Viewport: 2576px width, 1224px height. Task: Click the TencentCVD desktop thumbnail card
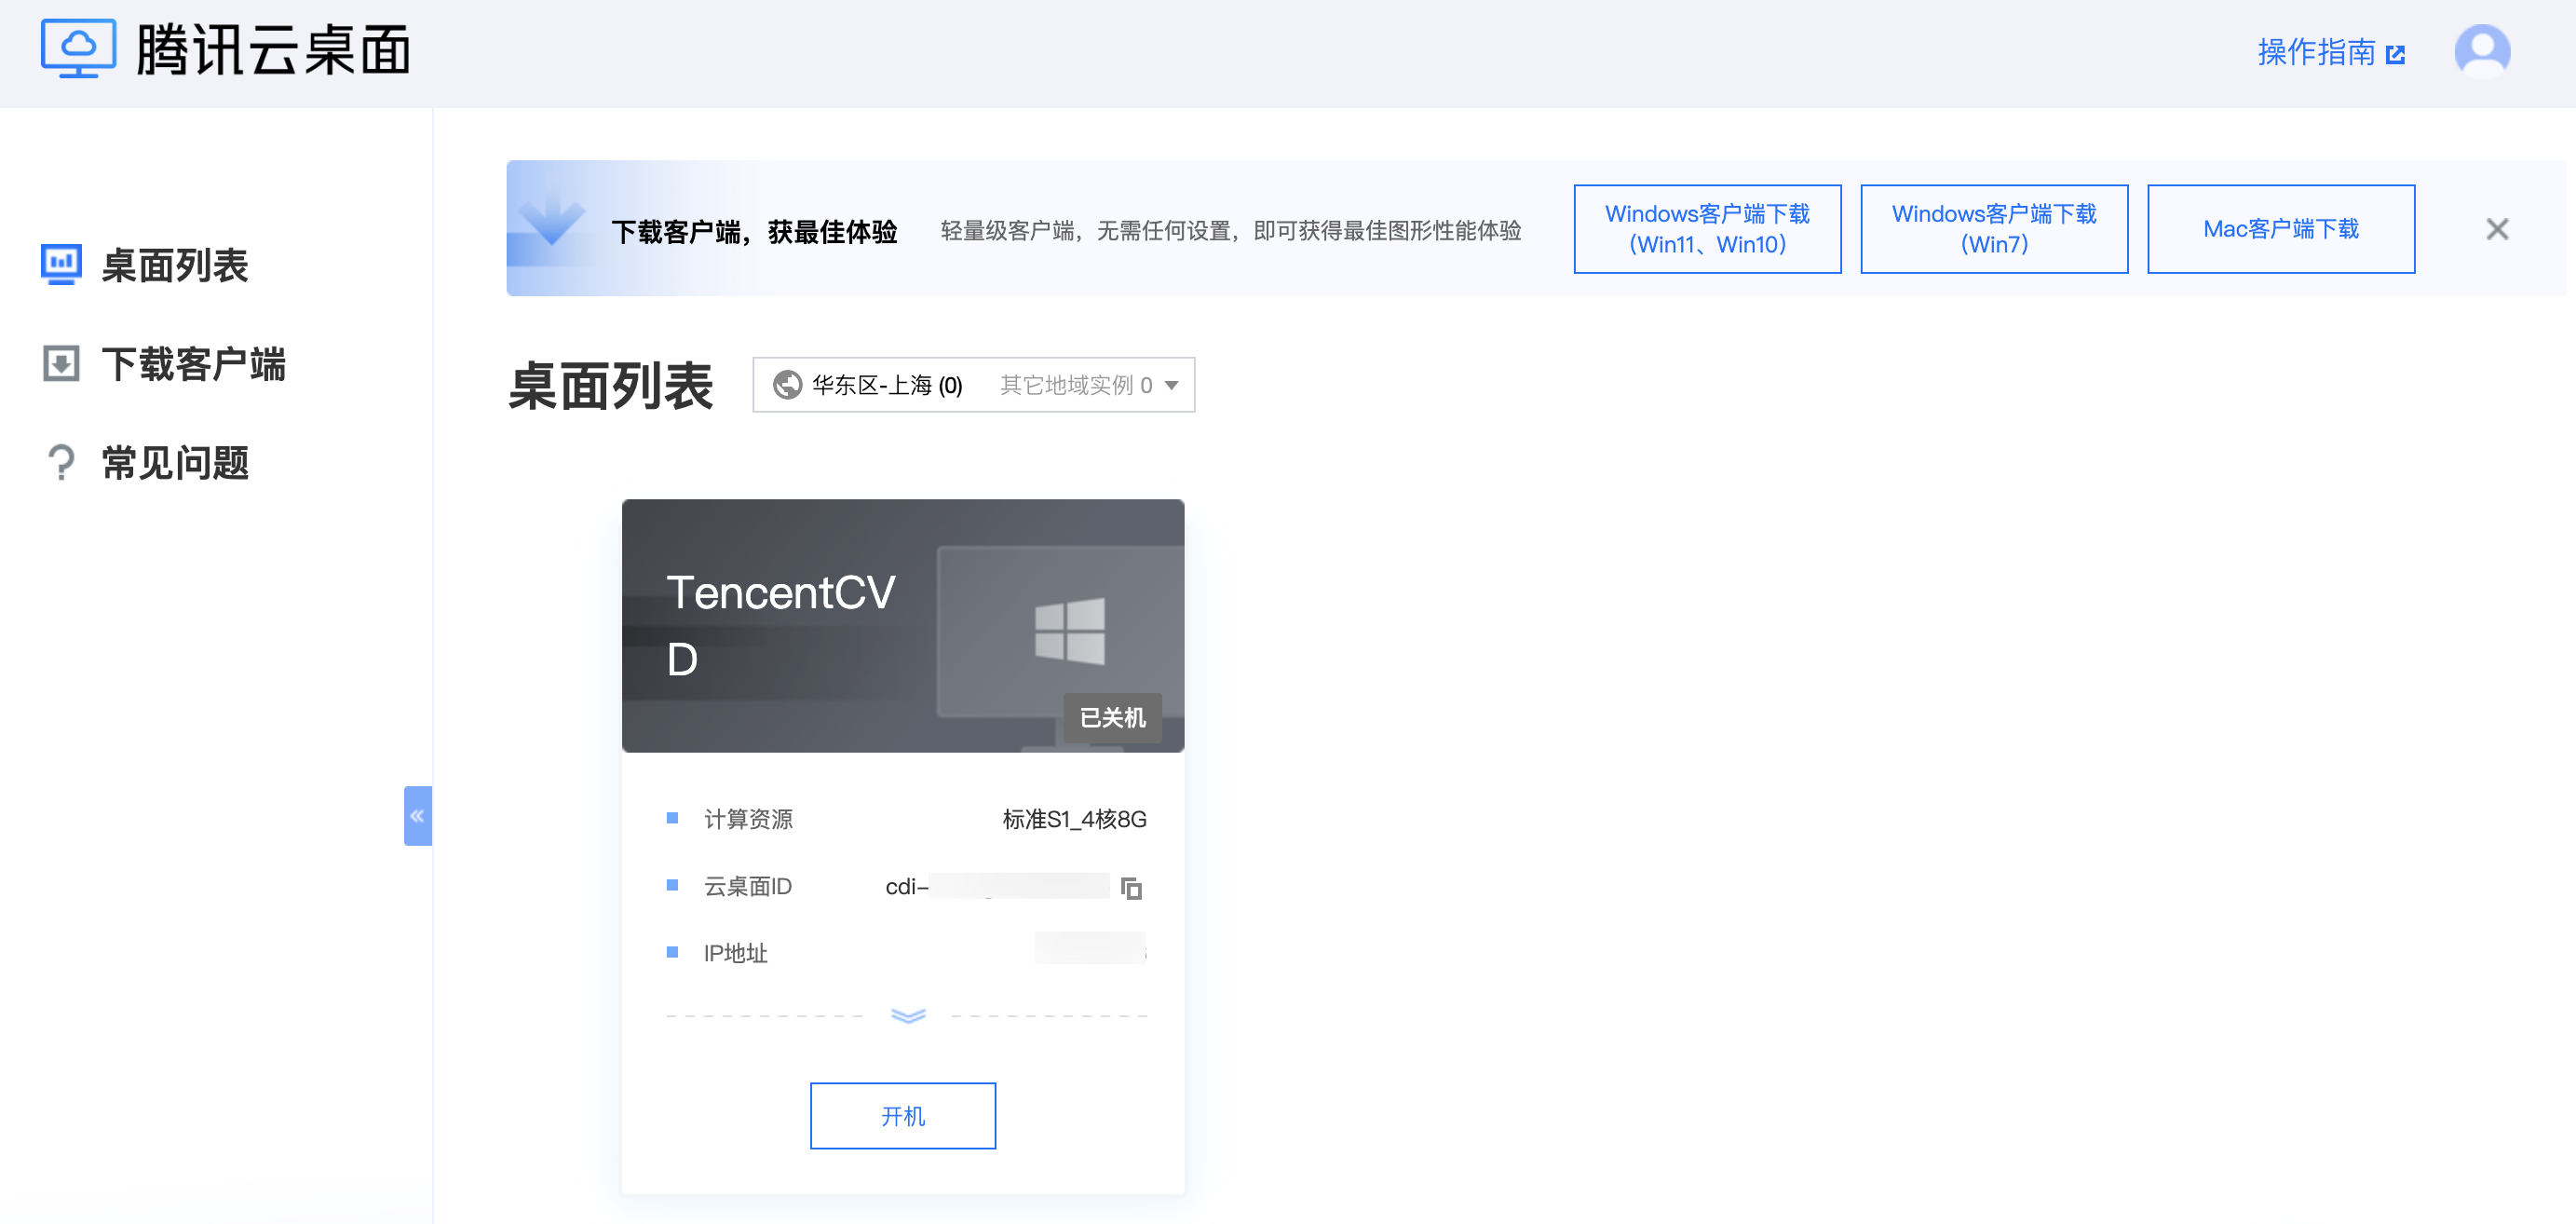[902, 626]
